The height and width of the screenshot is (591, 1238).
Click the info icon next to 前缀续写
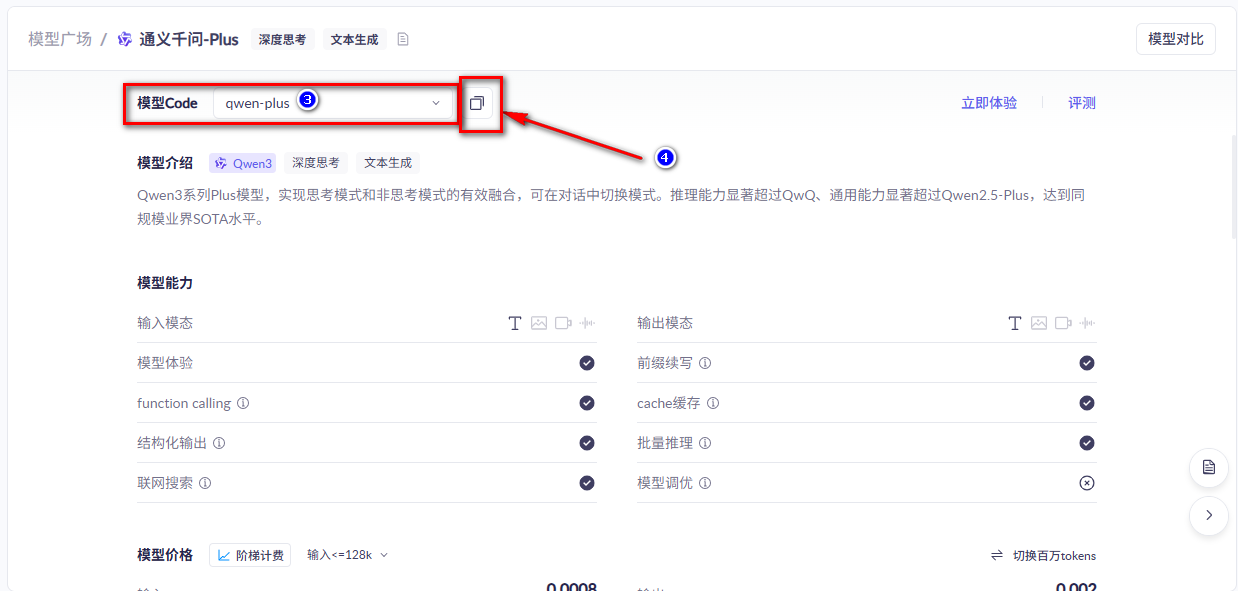click(705, 363)
